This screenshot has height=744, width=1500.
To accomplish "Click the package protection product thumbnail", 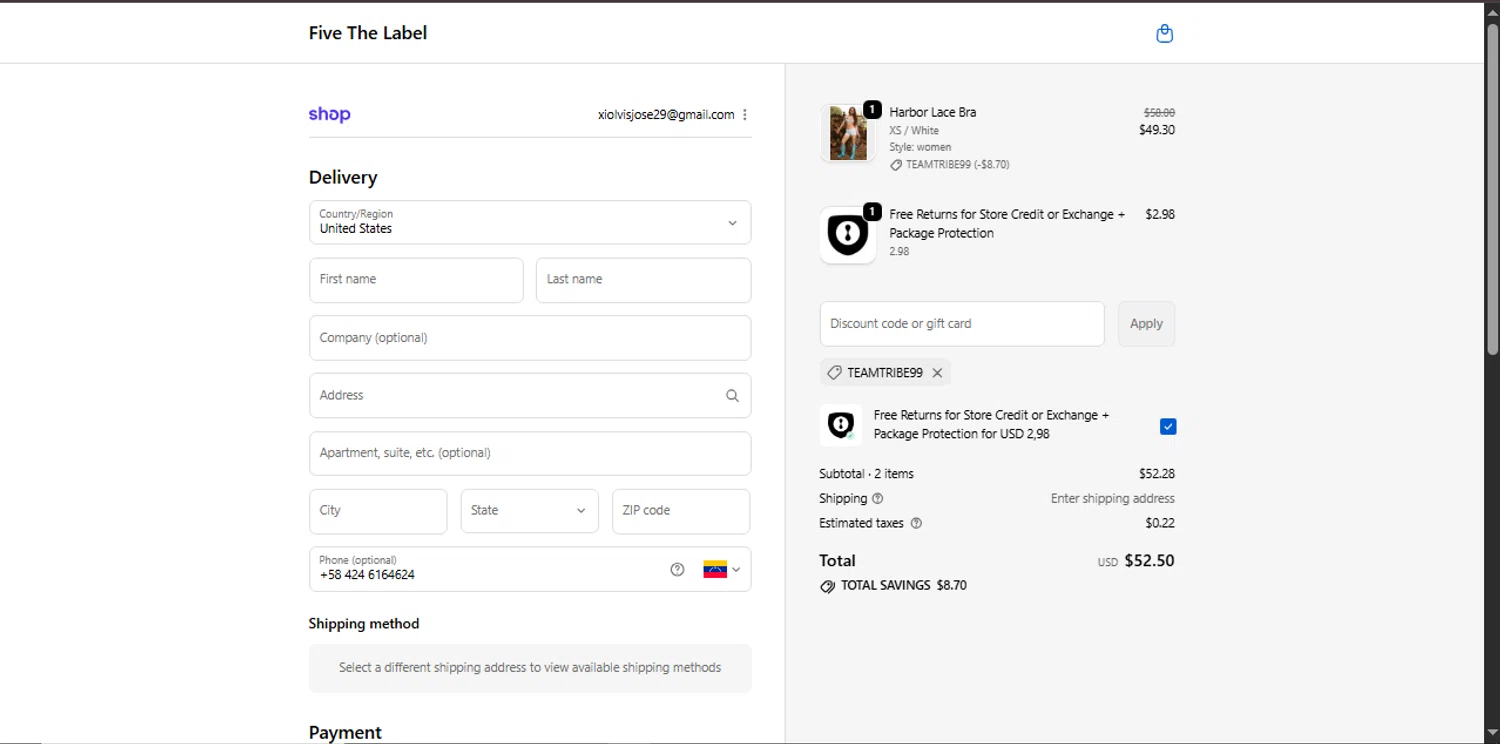I will [848, 235].
